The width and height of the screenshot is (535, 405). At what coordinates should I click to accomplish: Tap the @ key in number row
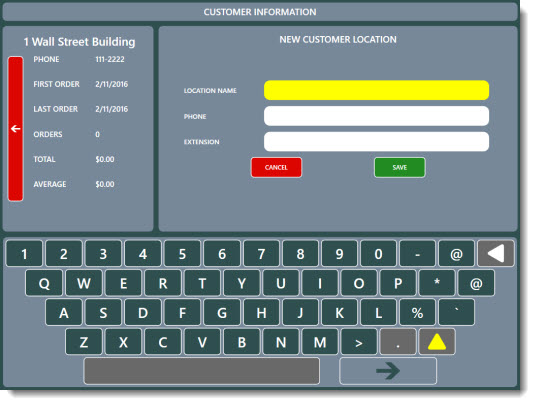[457, 254]
